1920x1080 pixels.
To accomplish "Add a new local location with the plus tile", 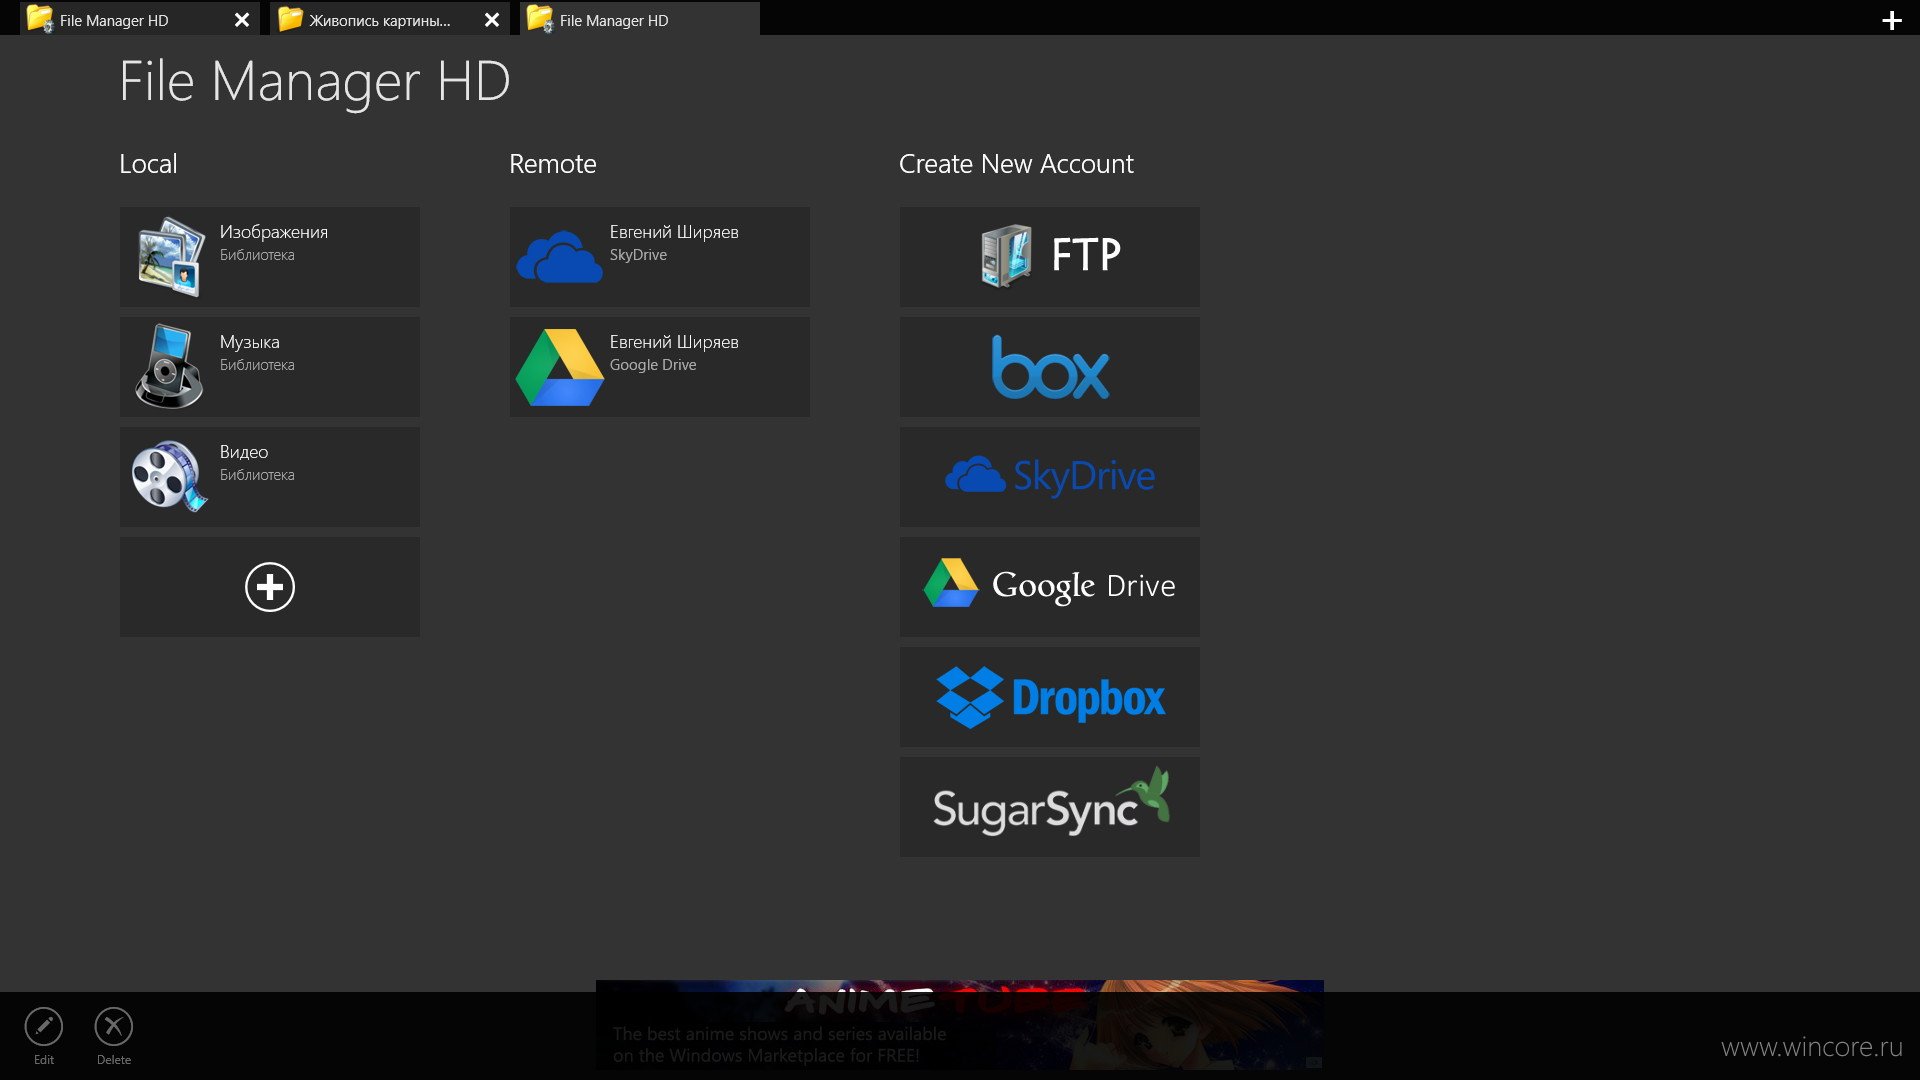I will (270, 587).
